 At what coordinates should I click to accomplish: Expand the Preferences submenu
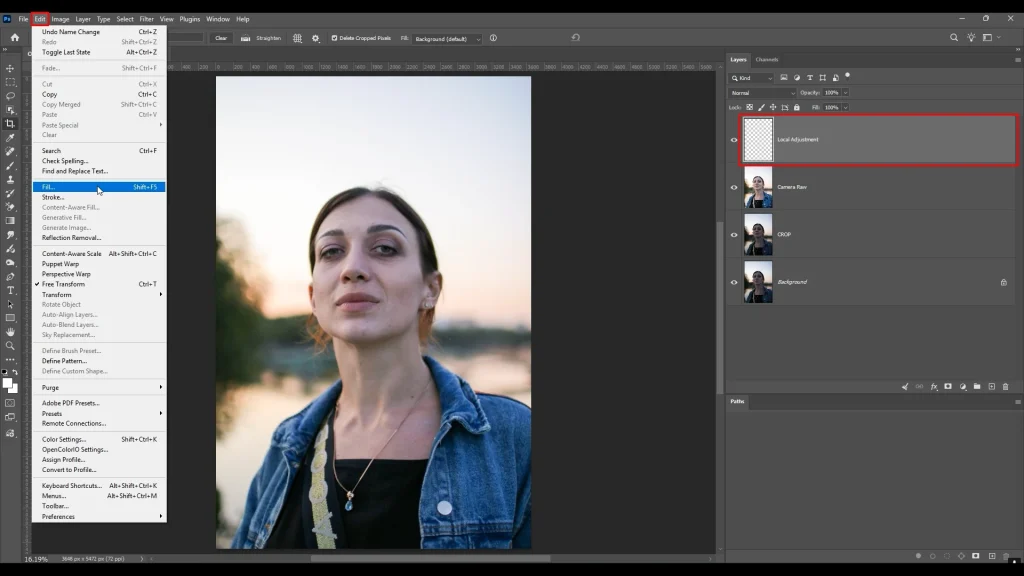(99, 517)
